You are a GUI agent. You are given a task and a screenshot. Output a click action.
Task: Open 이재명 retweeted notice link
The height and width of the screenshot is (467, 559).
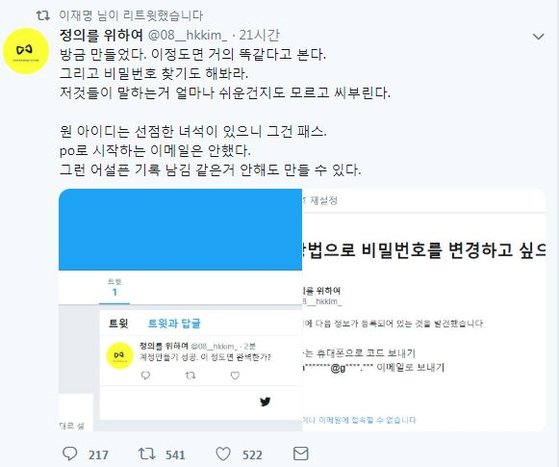pyautogui.click(x=131, y=15)
